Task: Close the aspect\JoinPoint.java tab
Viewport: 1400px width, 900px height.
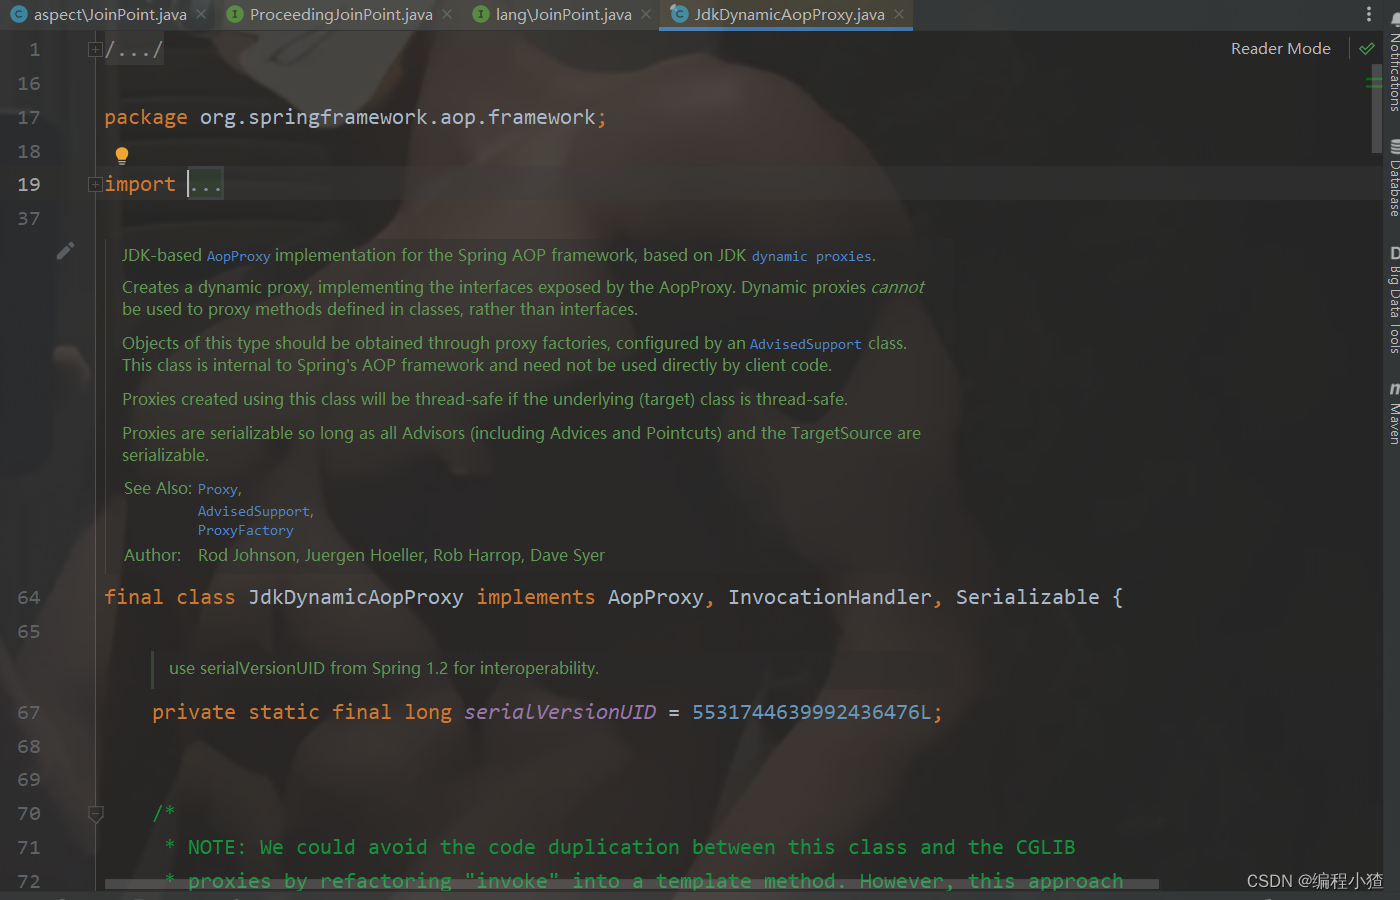Action: point(201,15)
